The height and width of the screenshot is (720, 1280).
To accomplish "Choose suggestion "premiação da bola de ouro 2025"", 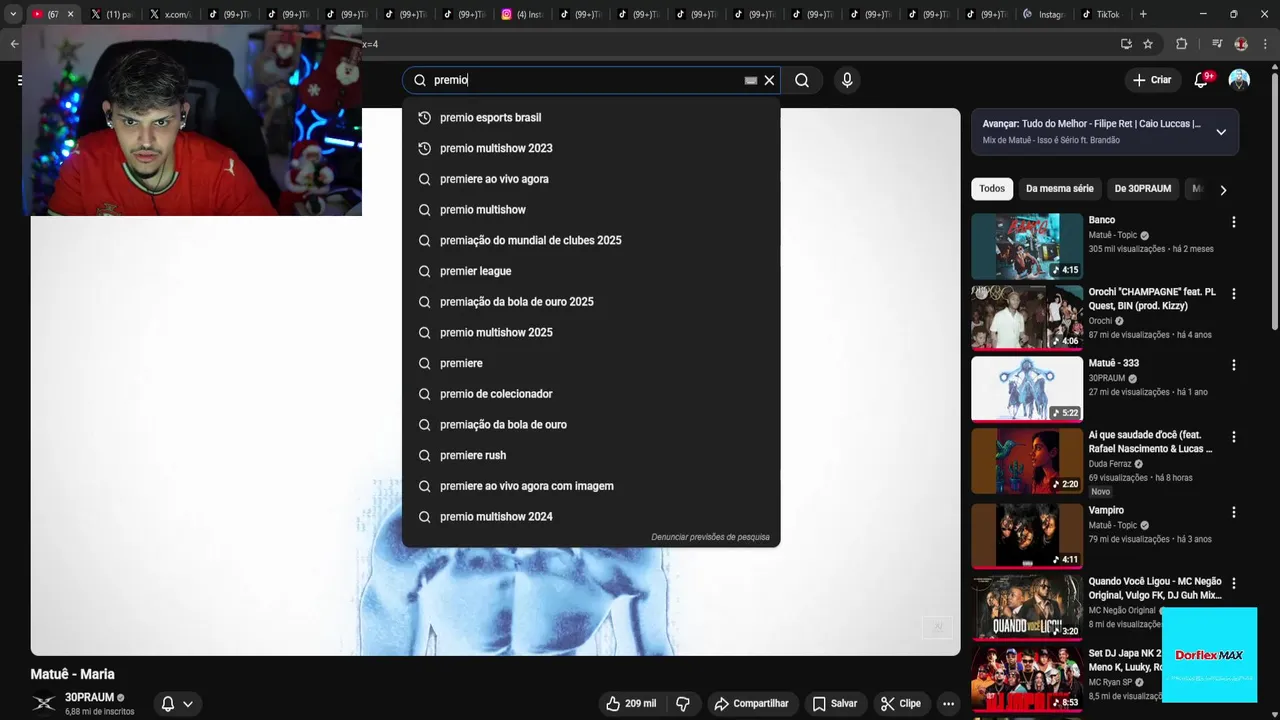I will [591, 302].
